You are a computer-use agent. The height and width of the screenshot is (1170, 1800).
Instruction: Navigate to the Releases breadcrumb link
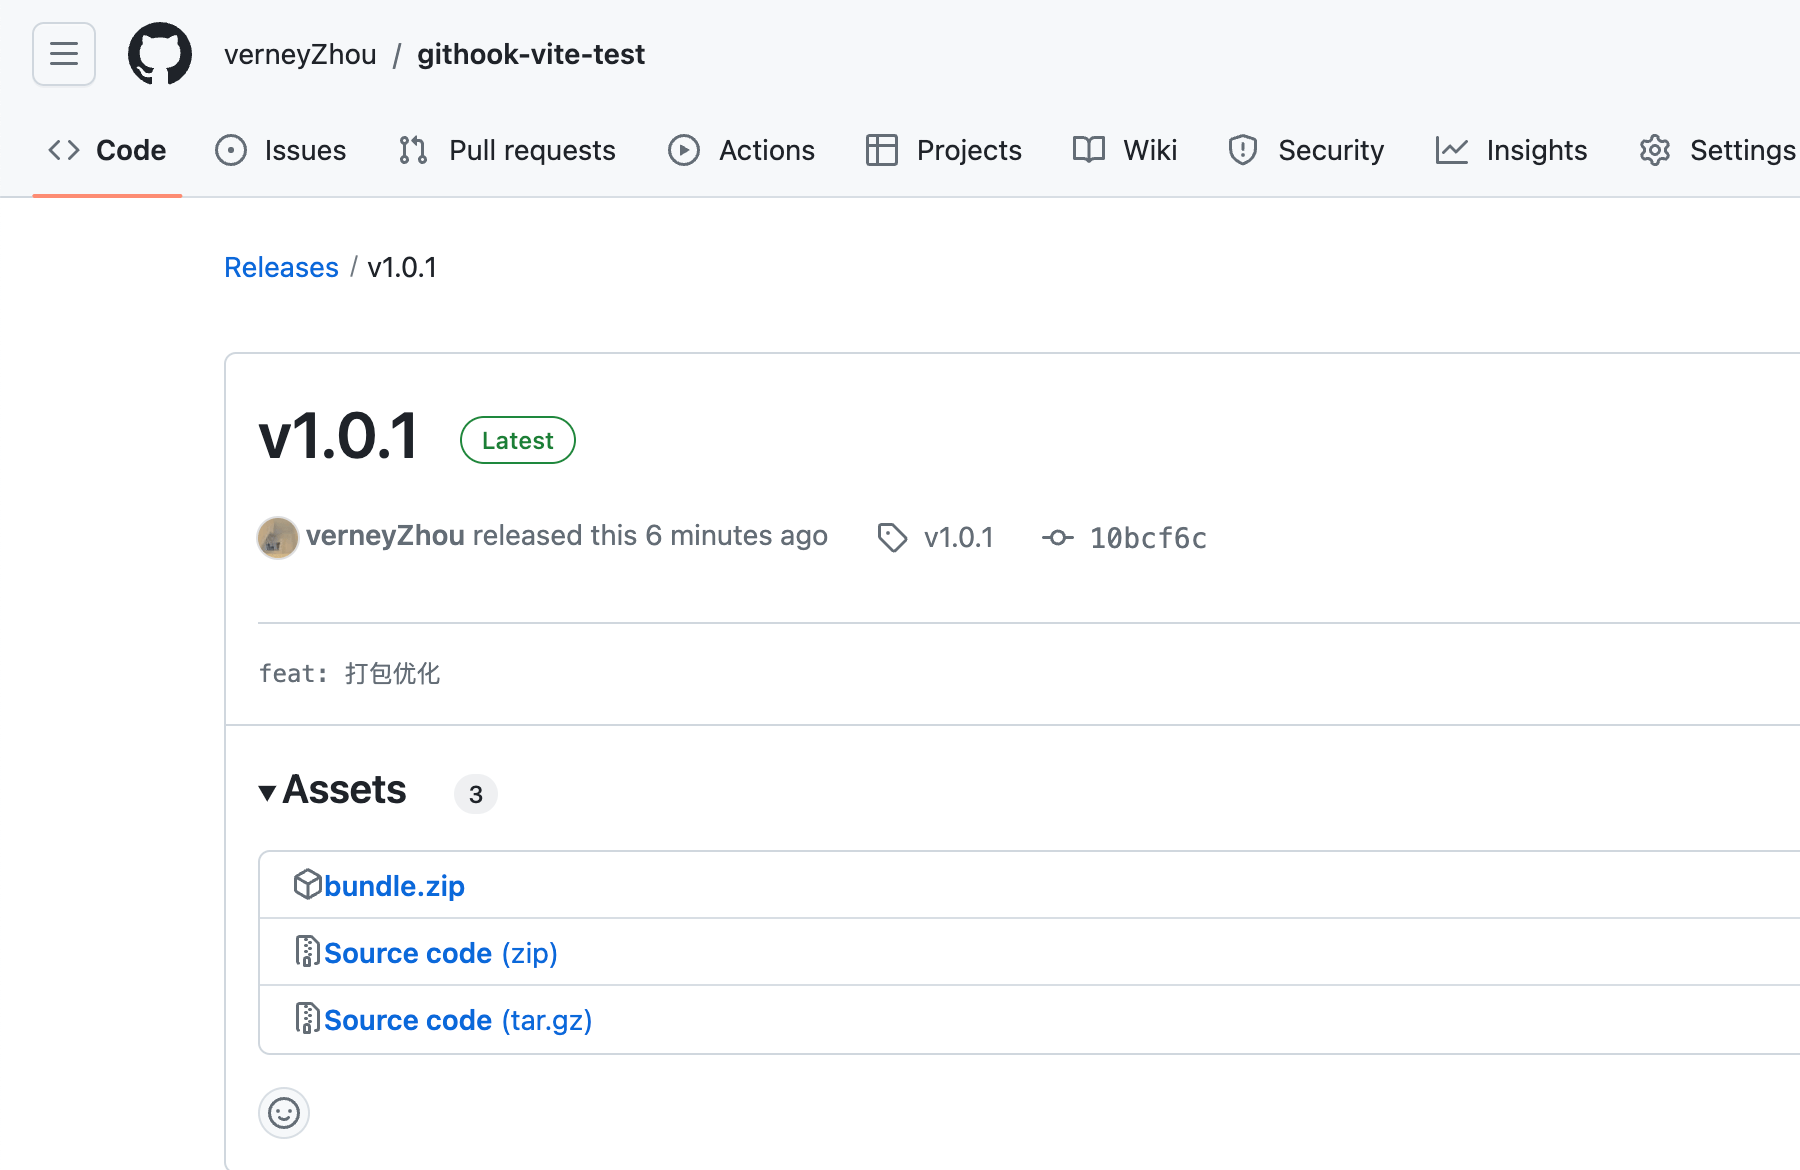[x=281, y=267]
